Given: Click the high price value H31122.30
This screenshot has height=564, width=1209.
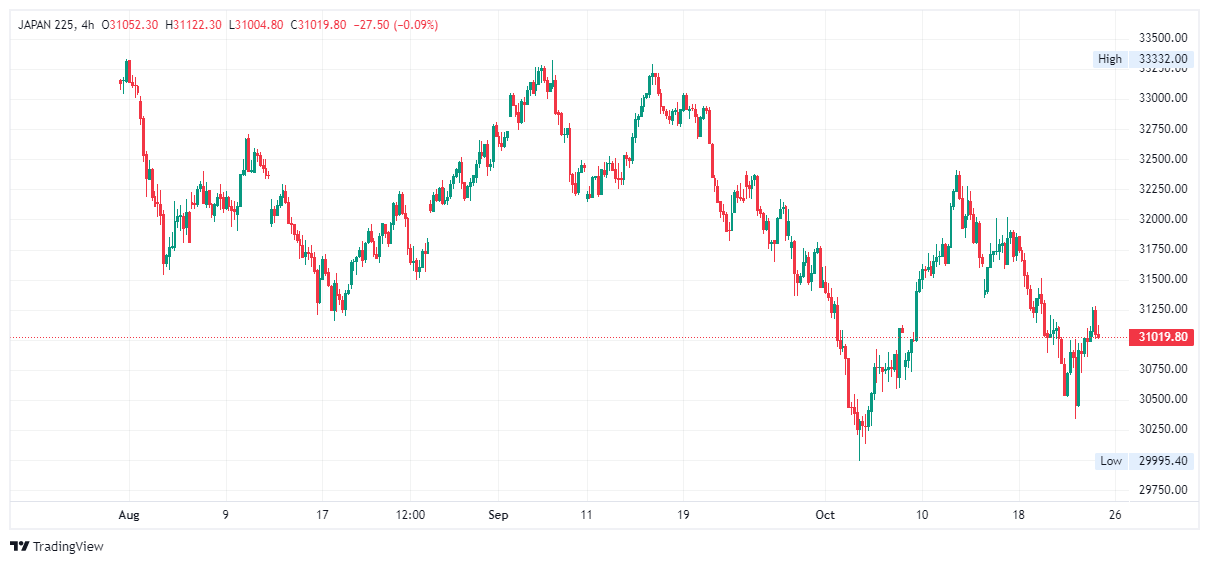Looking at the screenshot, I should (x=196, y=24).
